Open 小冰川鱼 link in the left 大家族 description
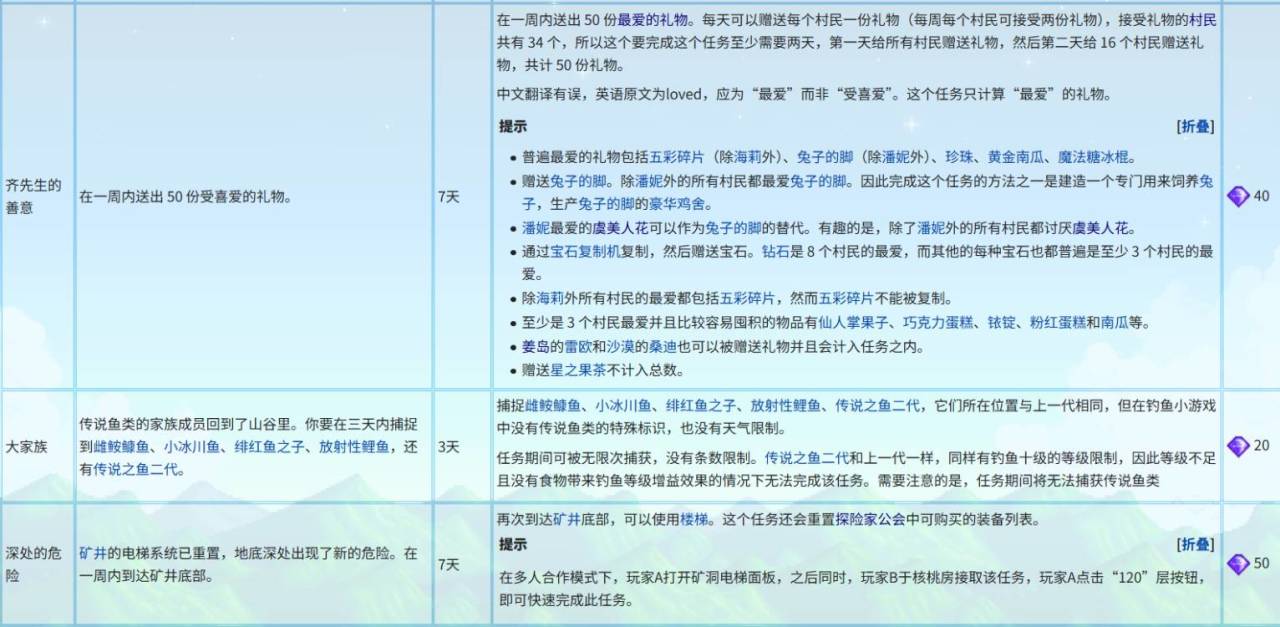 [192, 447]
